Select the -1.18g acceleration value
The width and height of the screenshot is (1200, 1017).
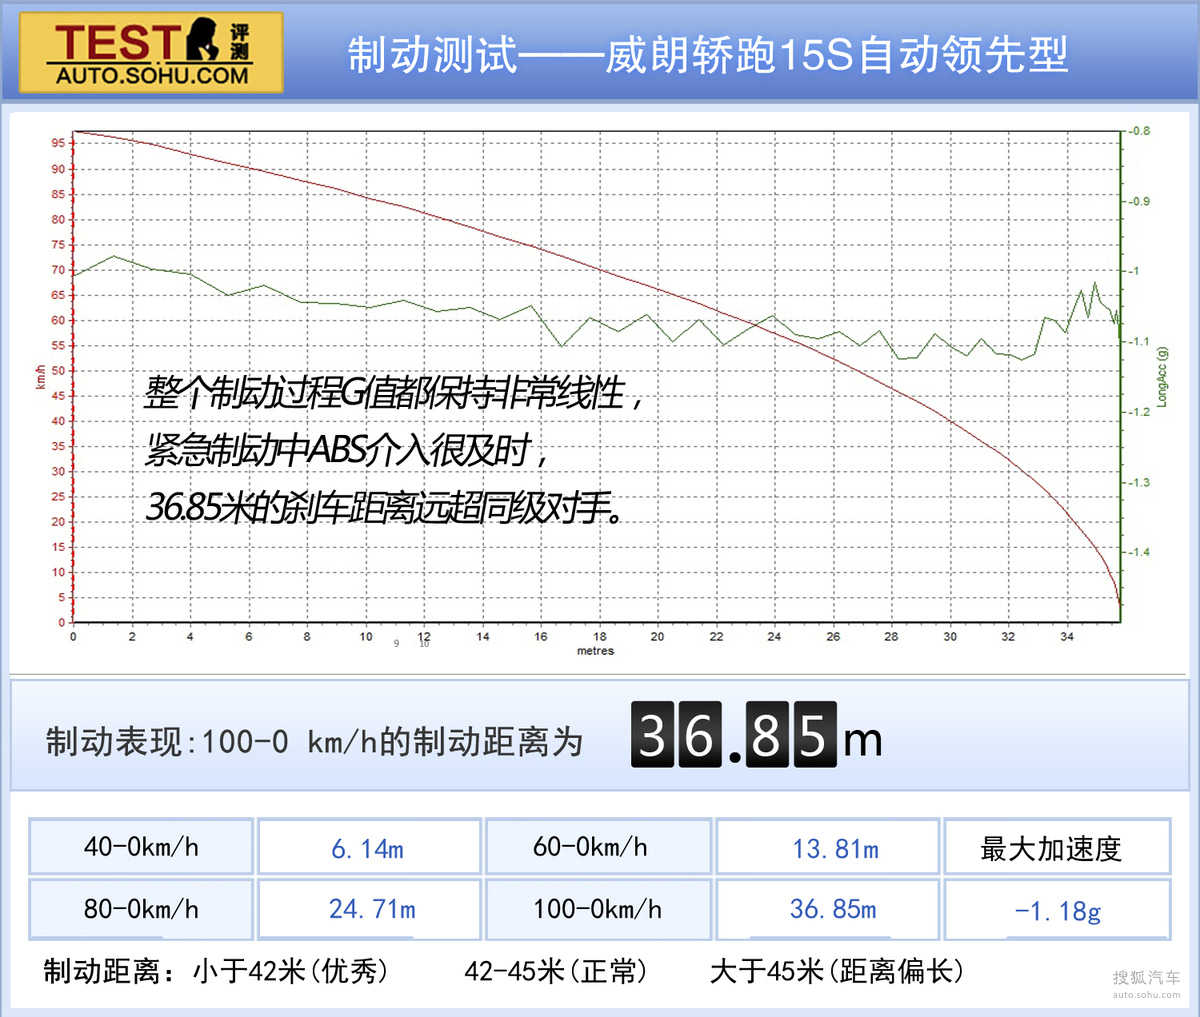click(1057, 911)
